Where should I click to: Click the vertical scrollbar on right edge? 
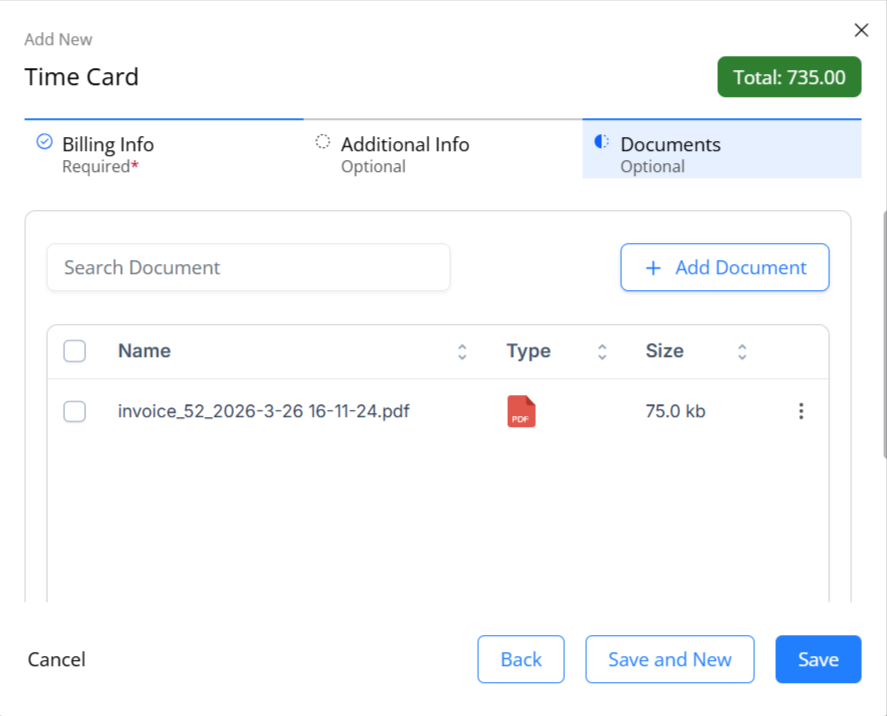(884, 334)
